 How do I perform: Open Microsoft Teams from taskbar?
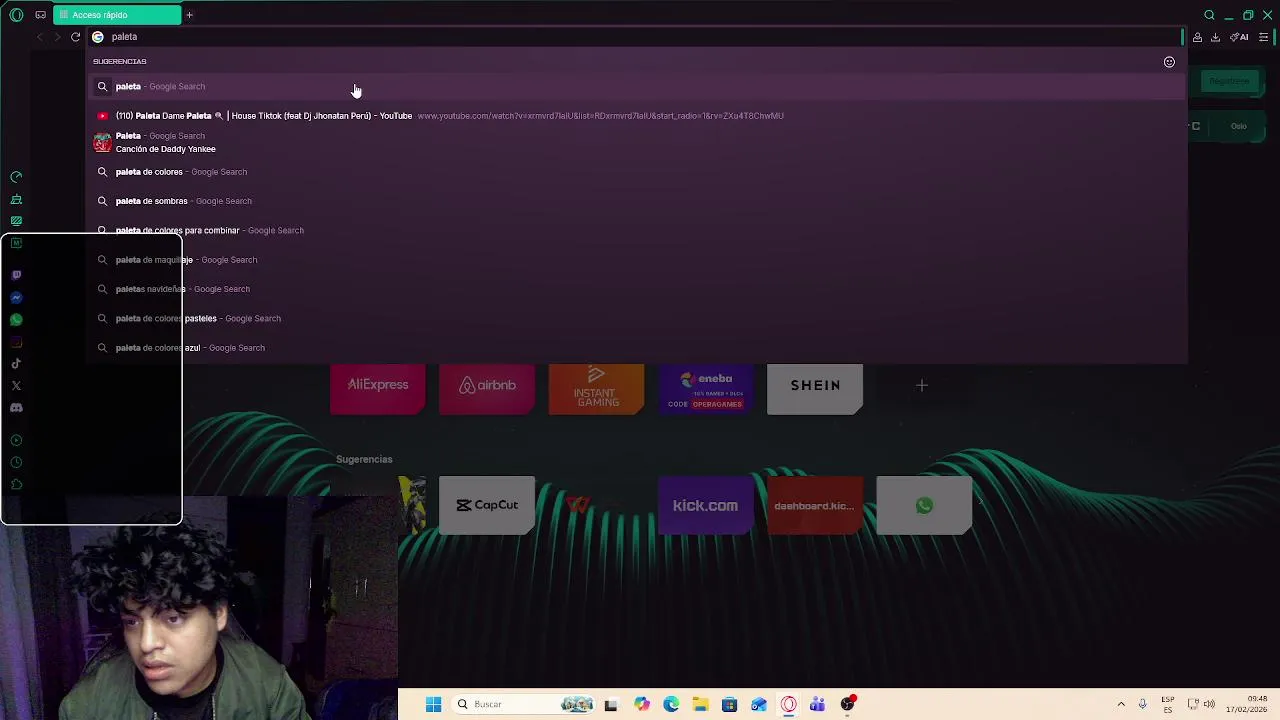click(818, 704)
